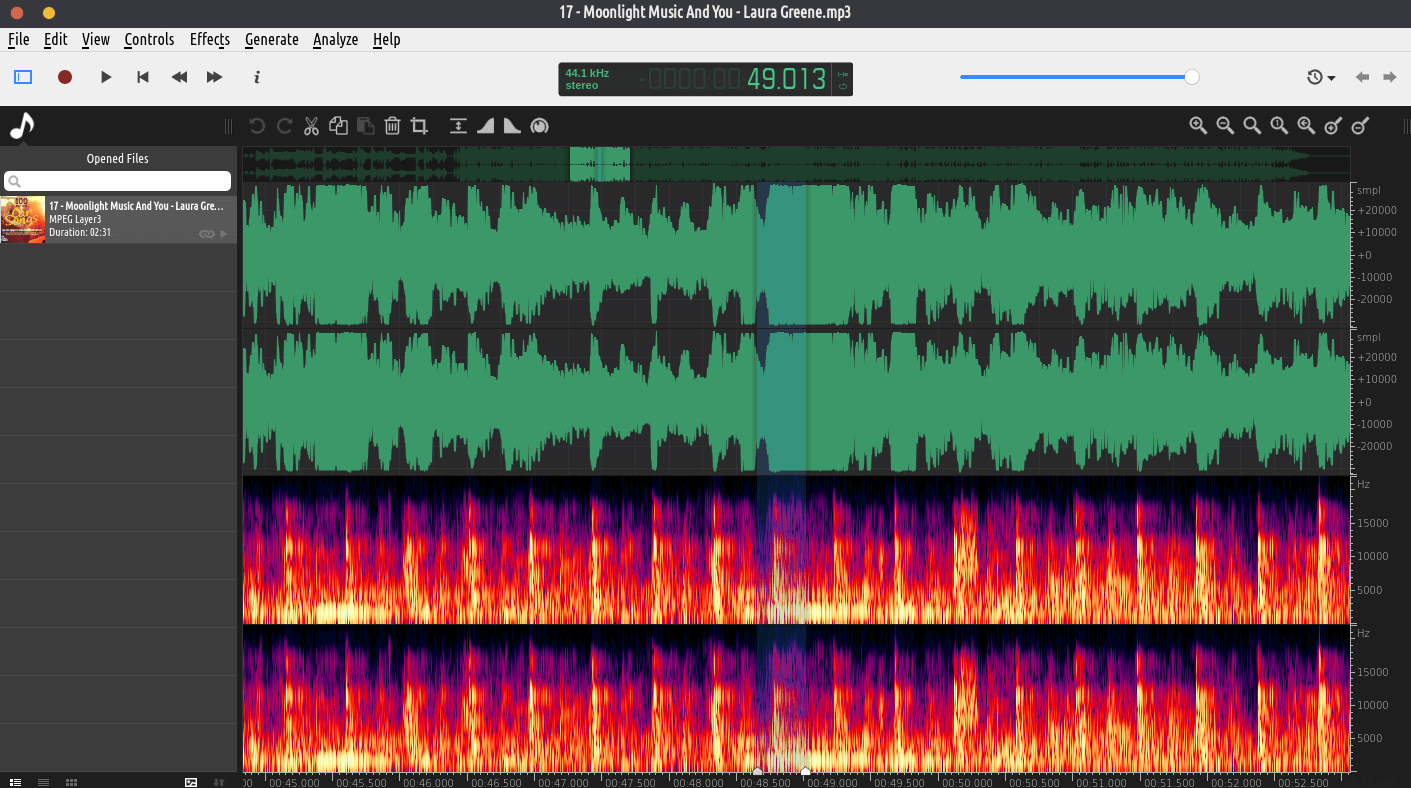Click the right selection marker on the time ruler
1411x788 pixels.
[x=805, y=771]
